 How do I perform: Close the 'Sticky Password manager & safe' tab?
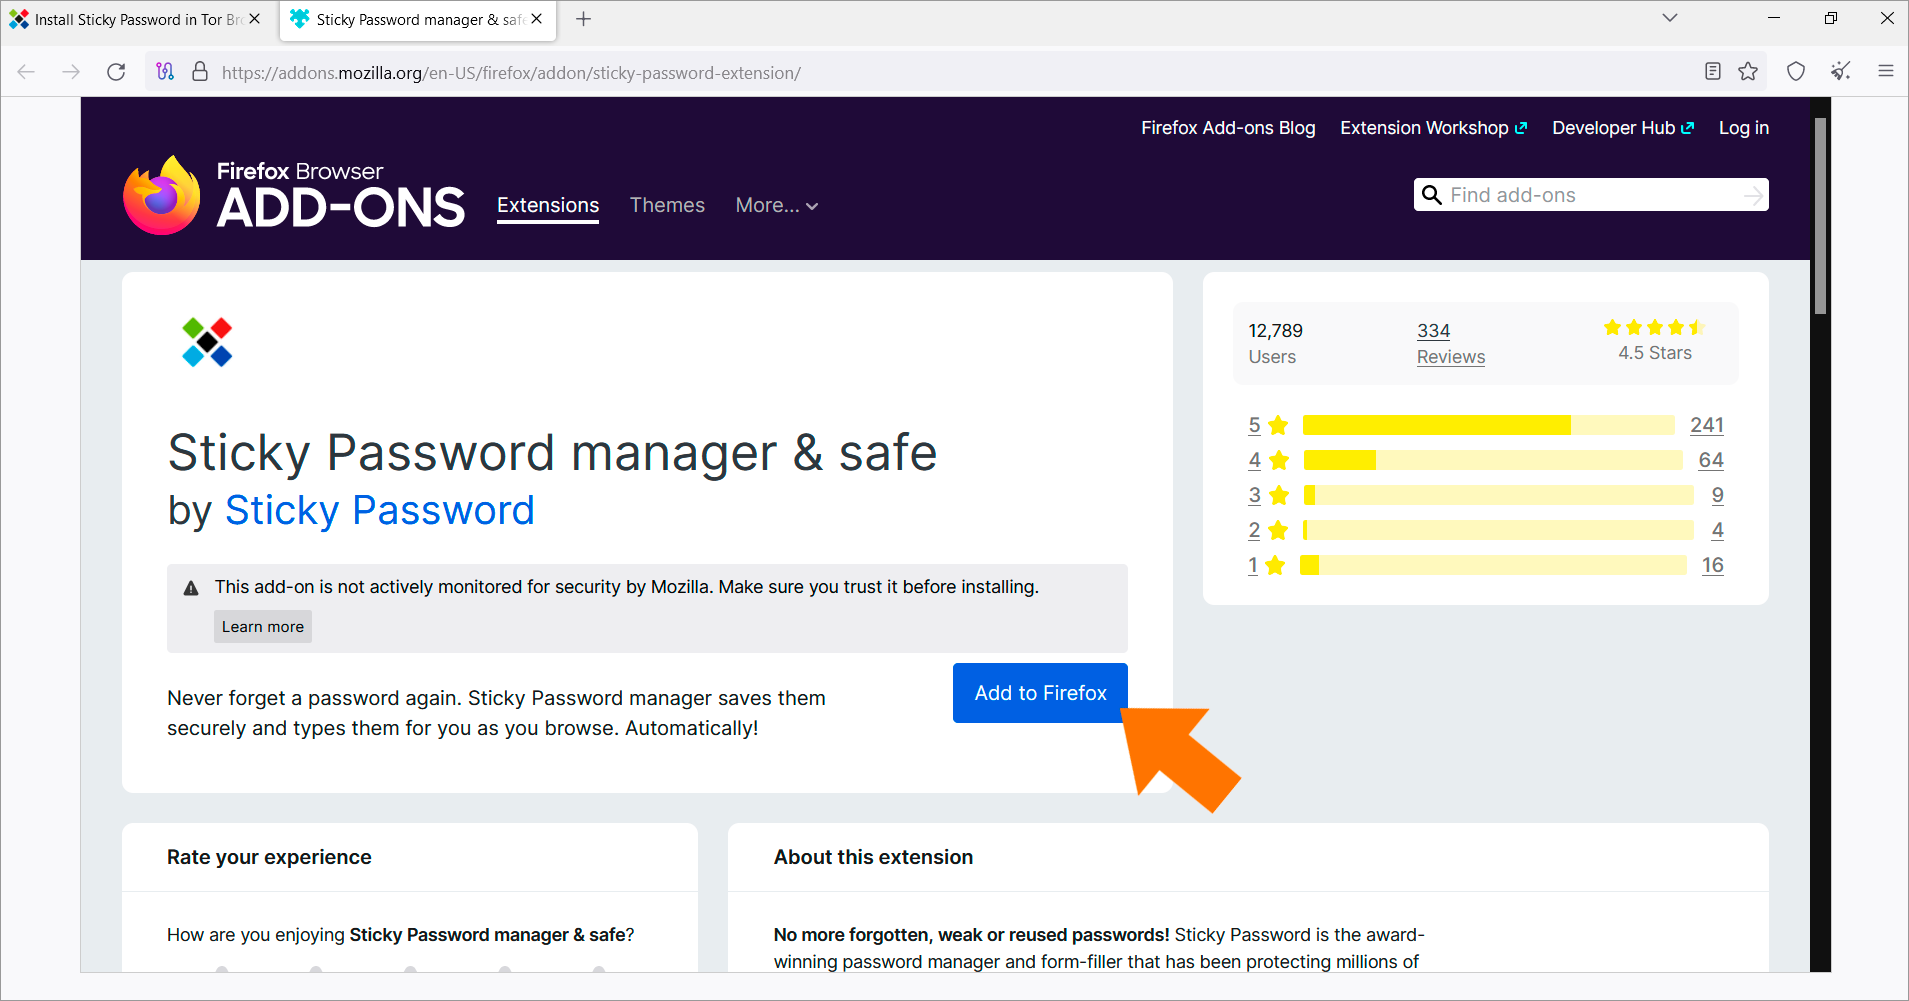(537, 19)
